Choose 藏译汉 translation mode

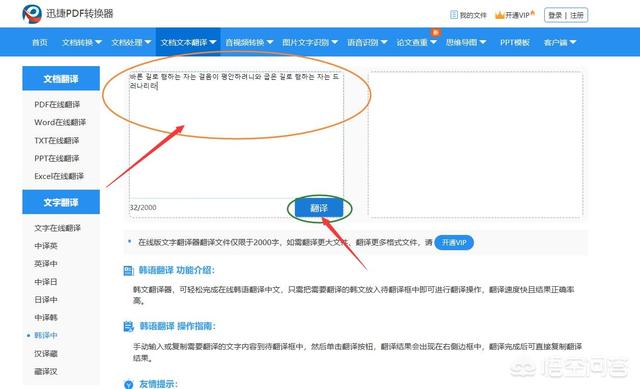click(46, 371)
